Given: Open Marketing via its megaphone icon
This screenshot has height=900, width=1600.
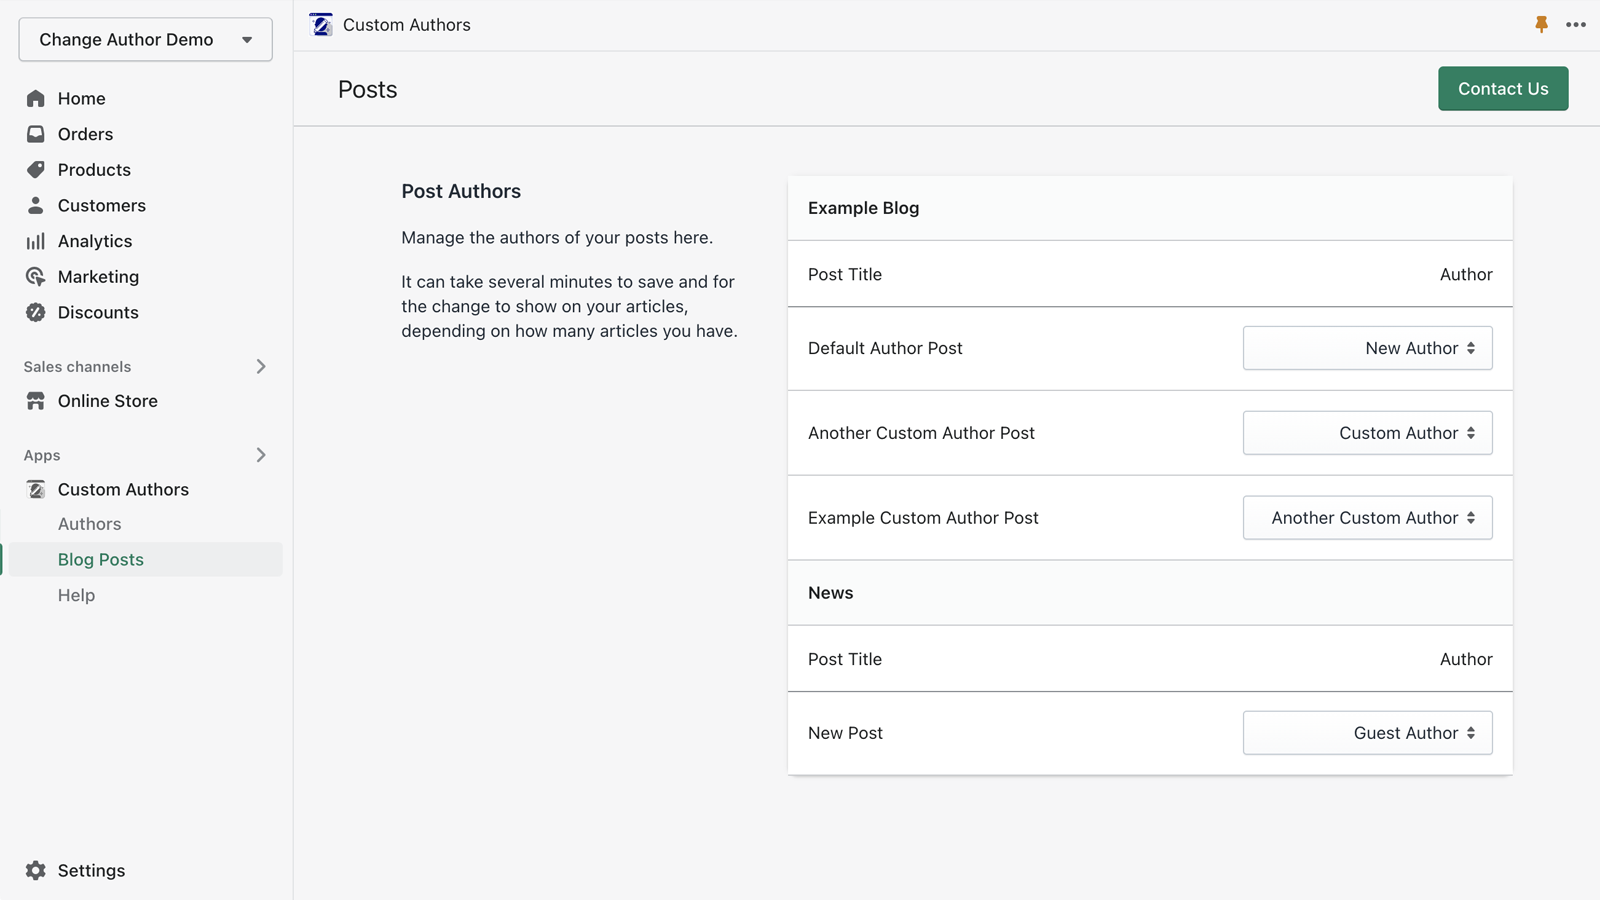Looking at the screenshot, I should point(36,277).
